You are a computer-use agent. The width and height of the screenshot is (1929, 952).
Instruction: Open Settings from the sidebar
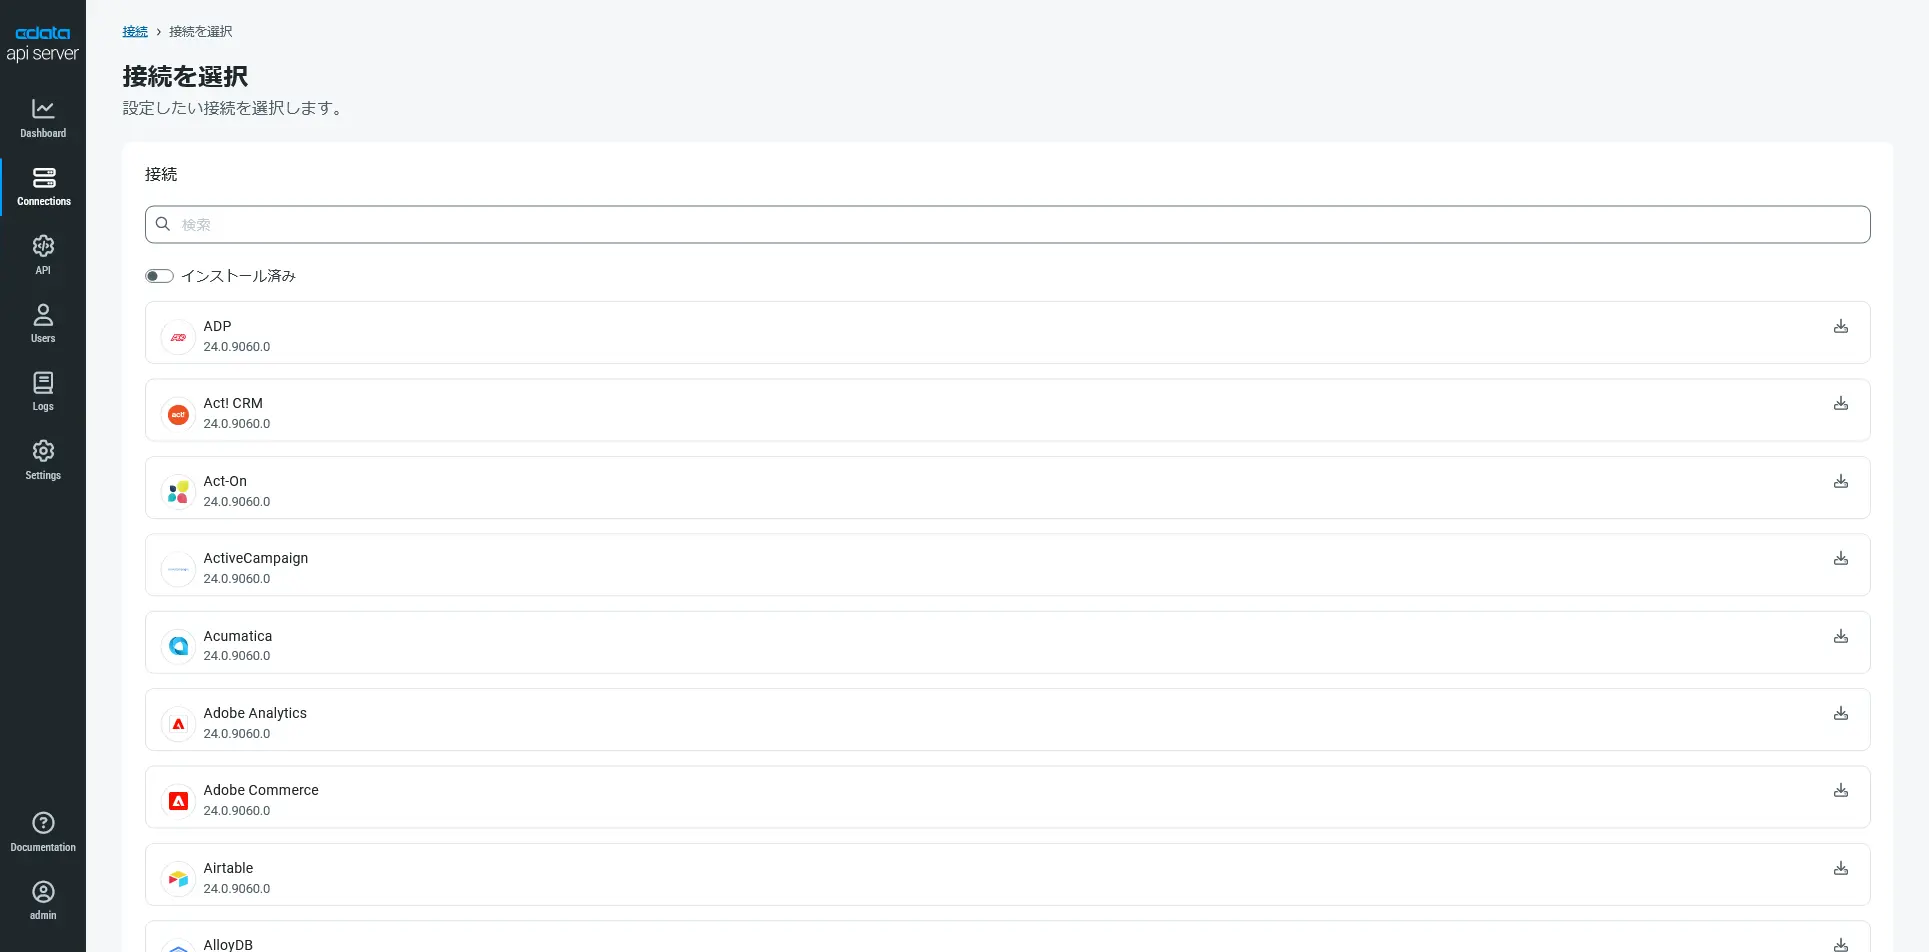43,460
